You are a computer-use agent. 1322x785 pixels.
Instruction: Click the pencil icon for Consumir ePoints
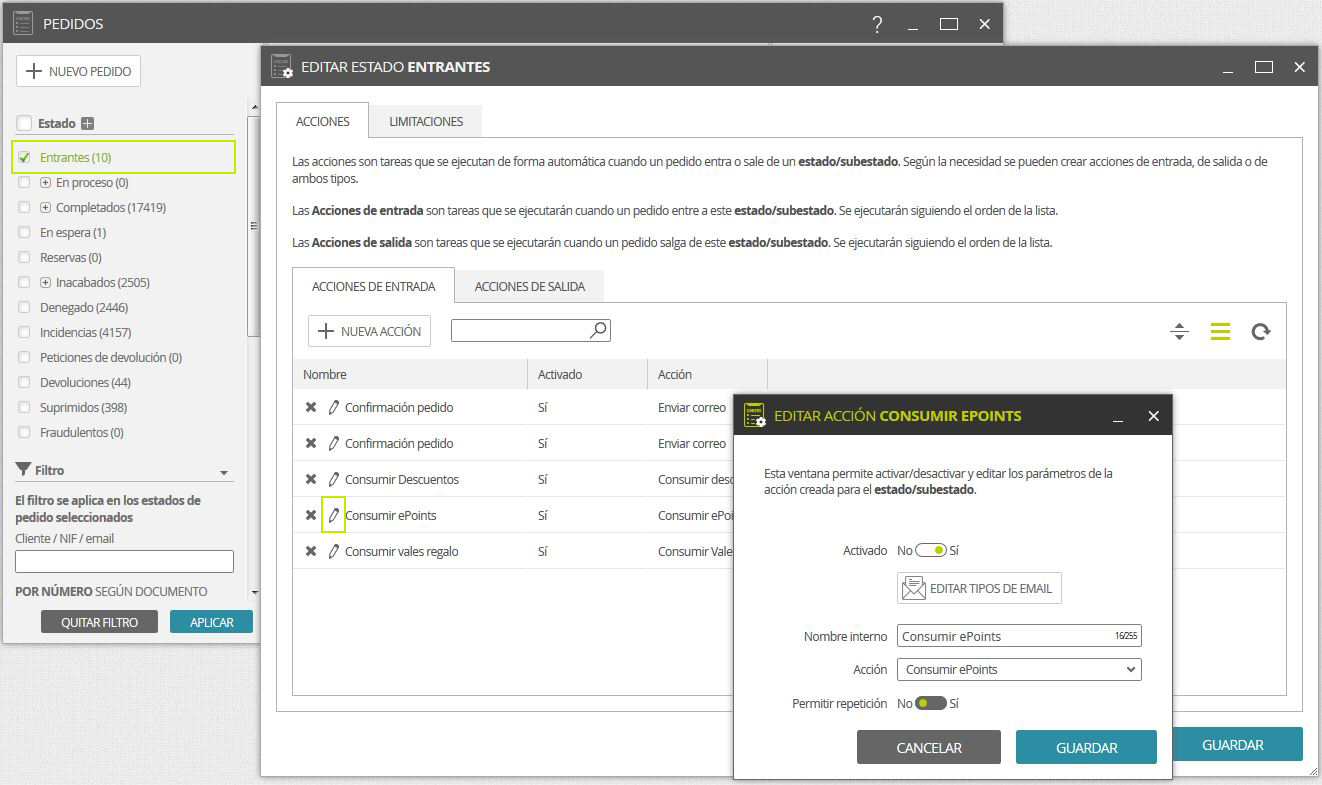click(x=334, y=516)
